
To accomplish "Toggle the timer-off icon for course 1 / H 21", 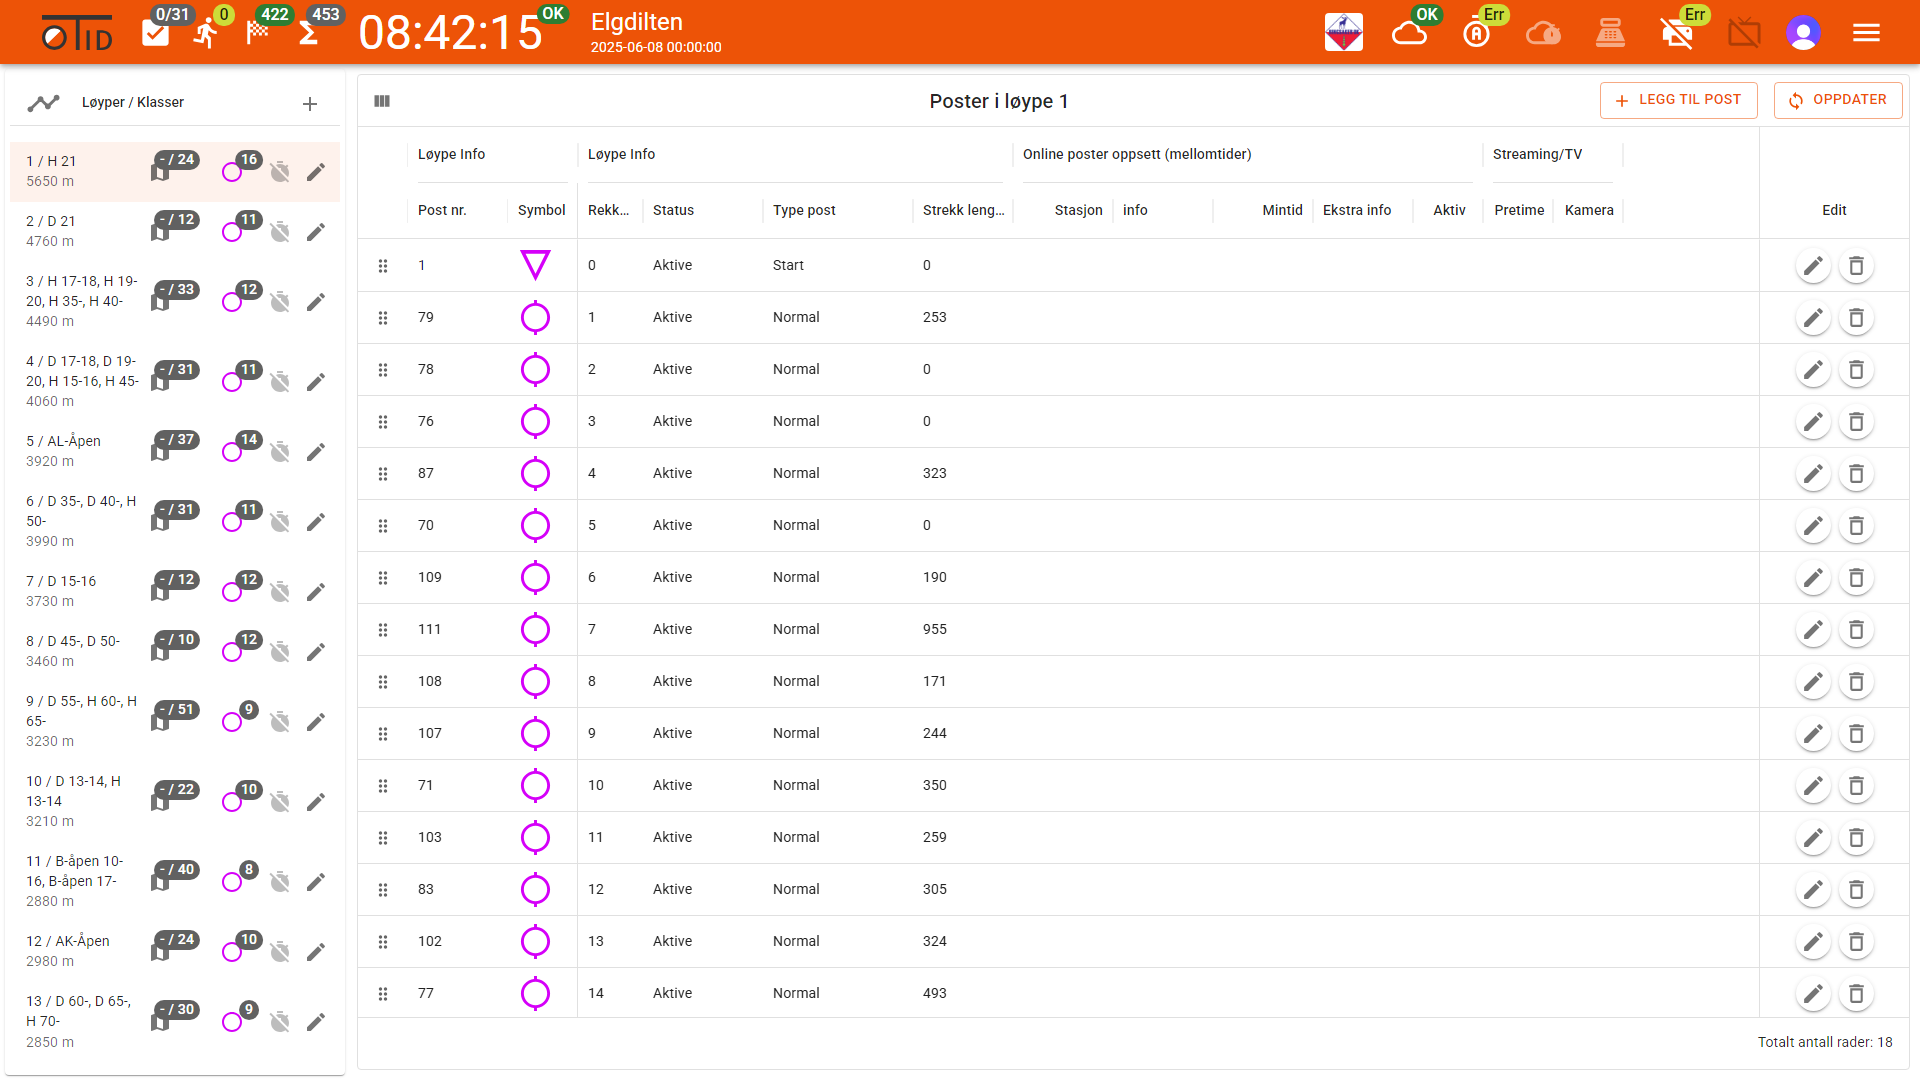I will (280, 172).
